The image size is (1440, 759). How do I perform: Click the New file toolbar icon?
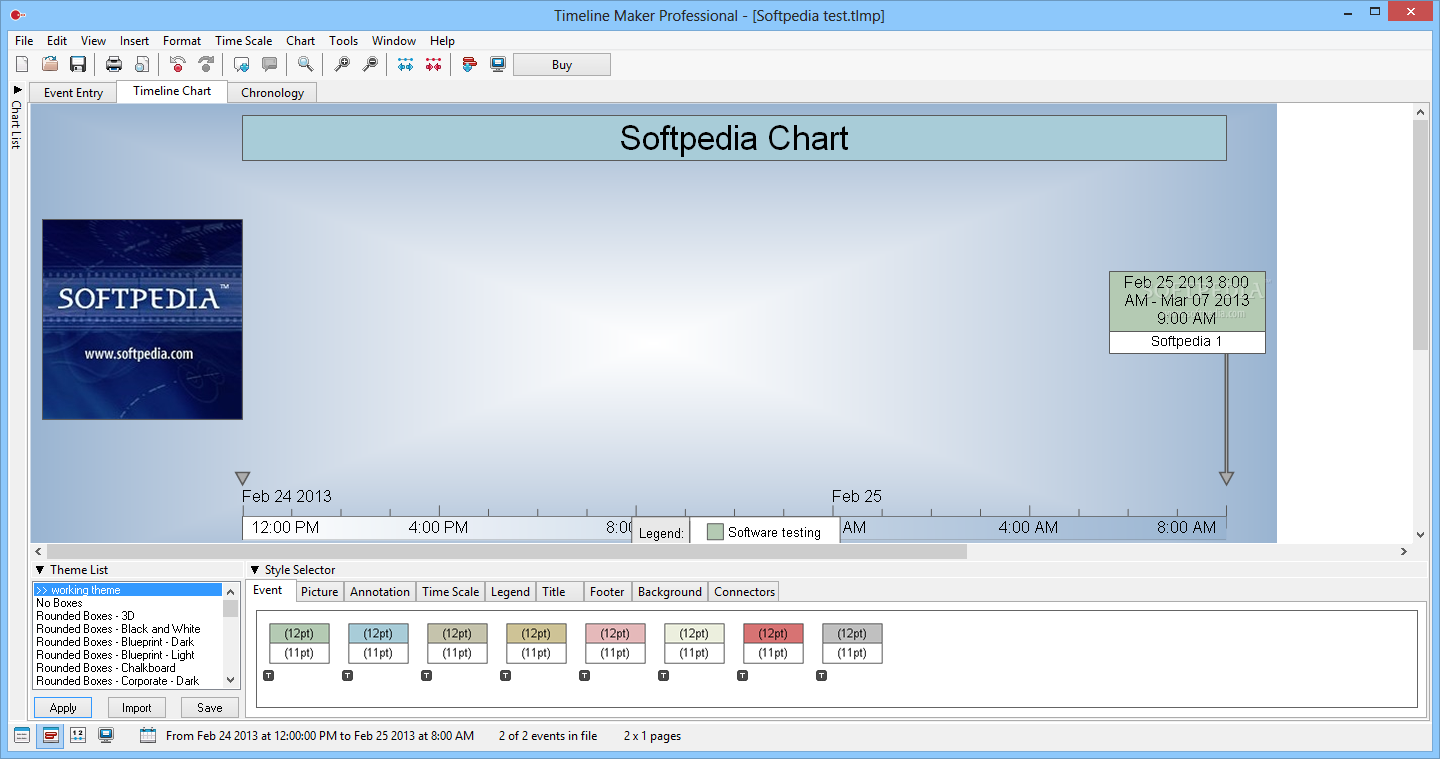pyautogui.click(x=22, y=65)
